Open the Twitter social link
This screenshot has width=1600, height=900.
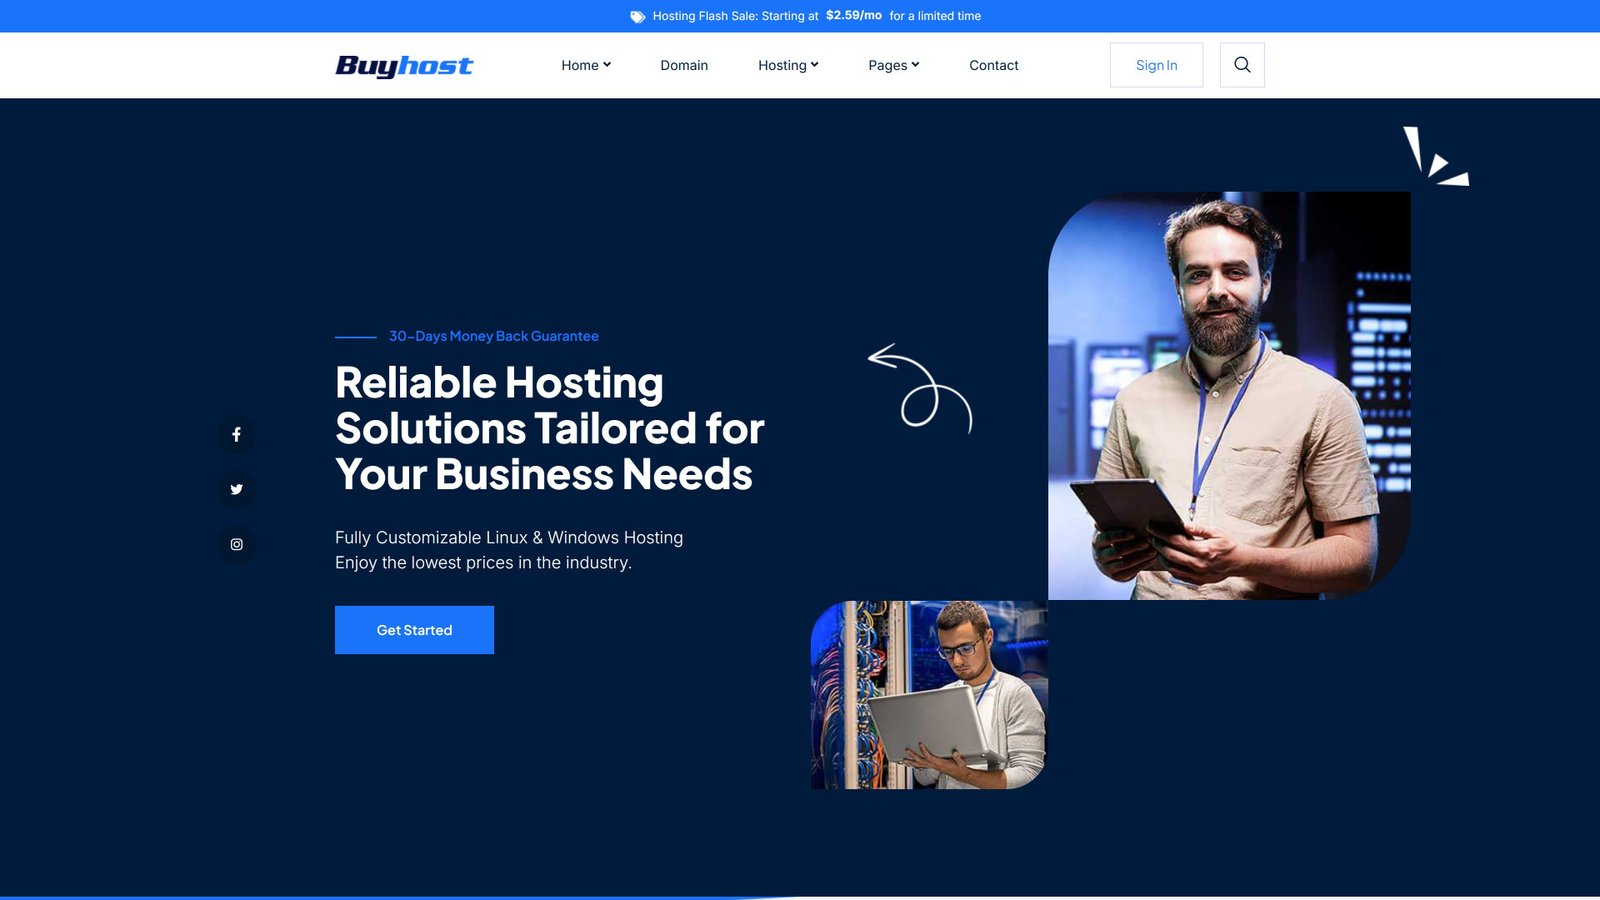pos(236,490)
